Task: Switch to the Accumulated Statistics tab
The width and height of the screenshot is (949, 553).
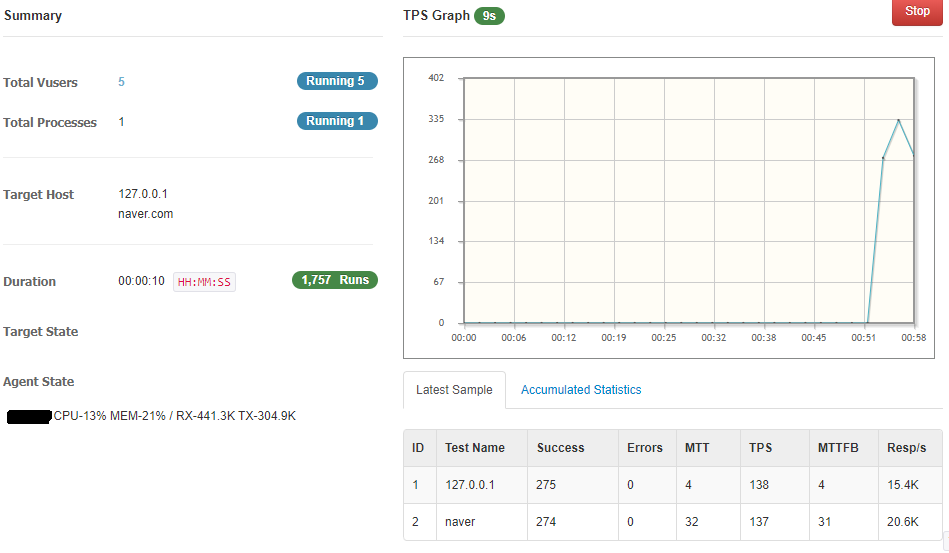Action: [x=581, y=390]
